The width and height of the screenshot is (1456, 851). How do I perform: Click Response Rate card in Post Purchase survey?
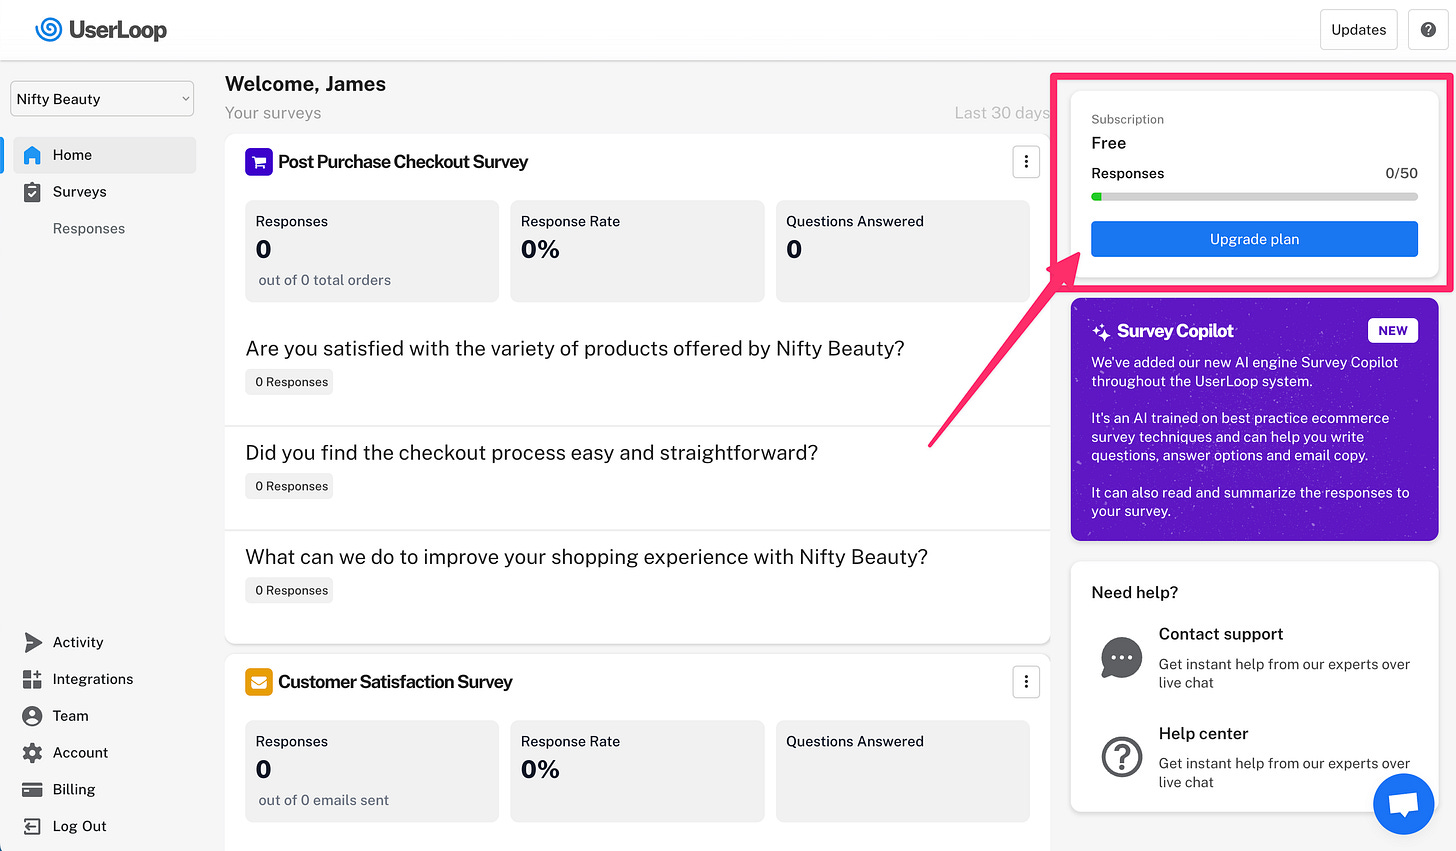point(637,251)
